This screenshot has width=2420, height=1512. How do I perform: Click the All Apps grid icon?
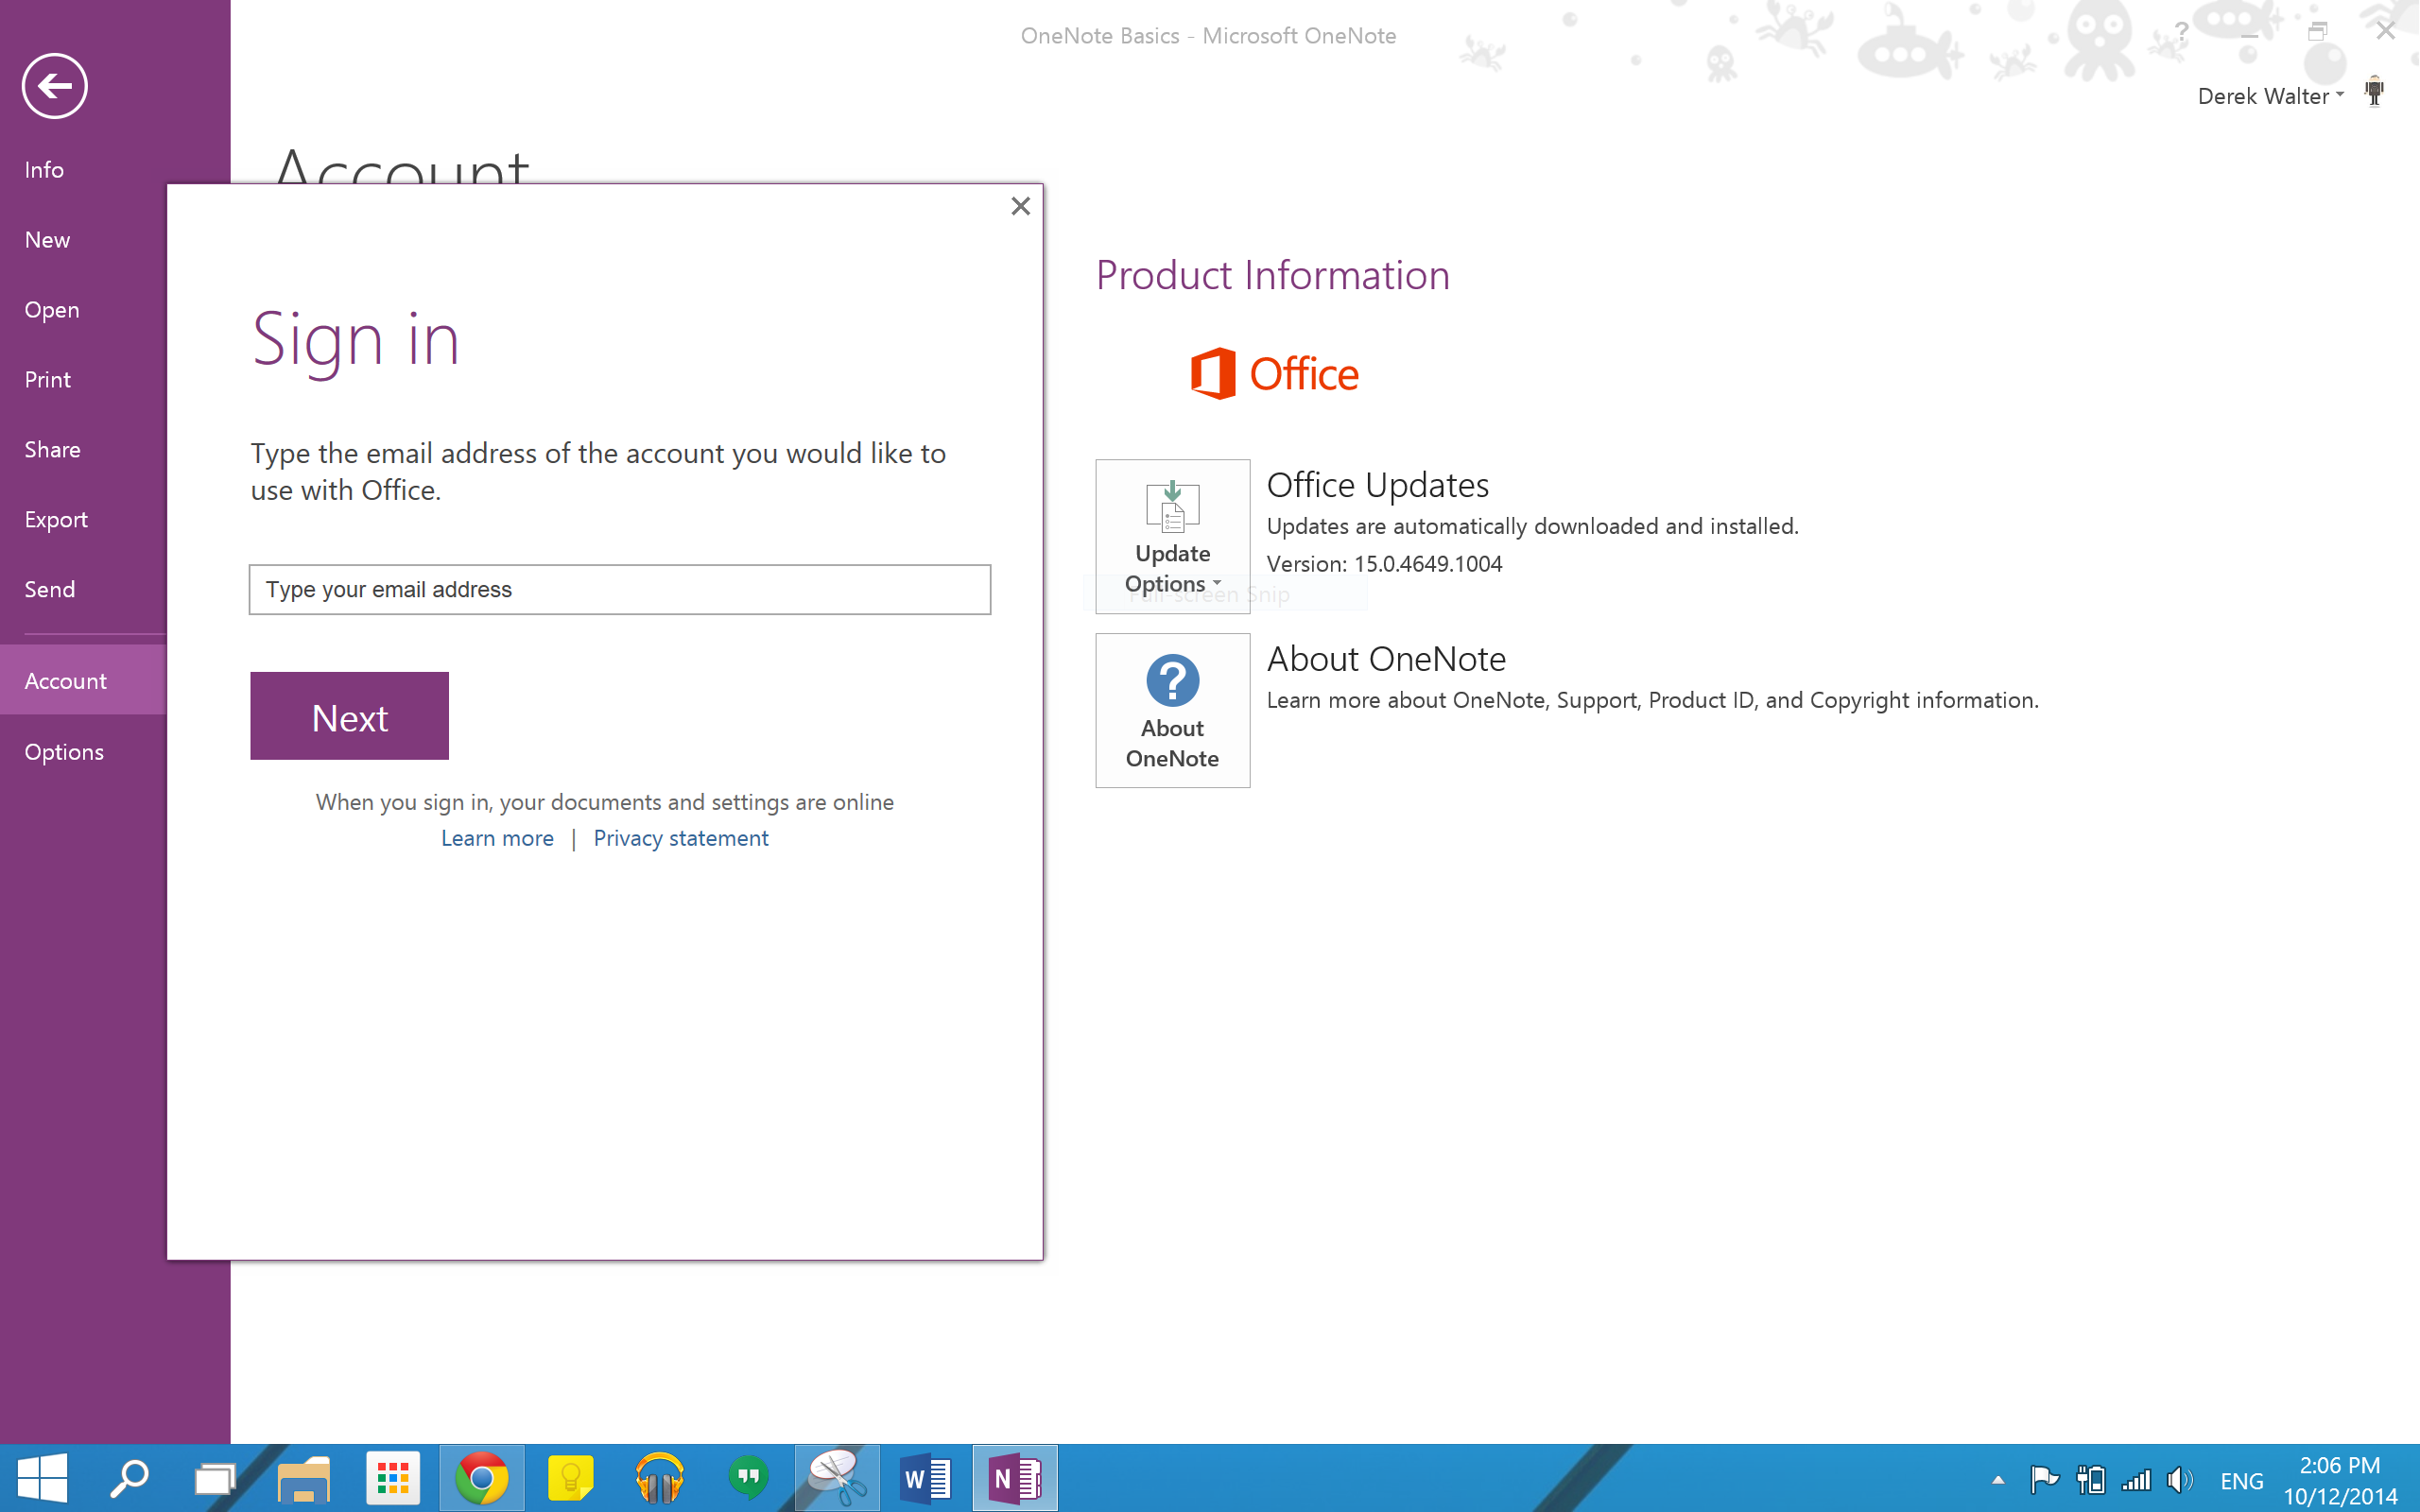(x=392, y=1477)
